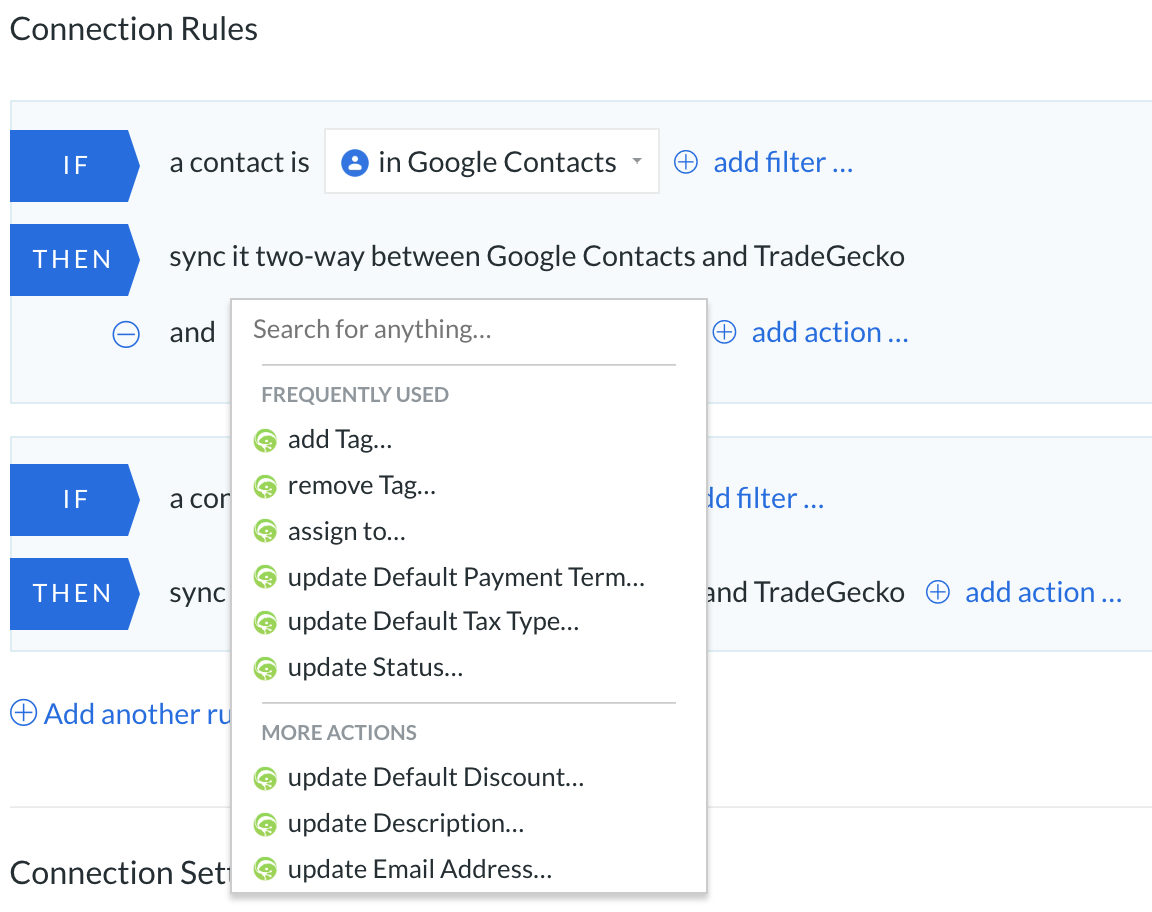Click the Google Contacts person icon

click(355, 162)
